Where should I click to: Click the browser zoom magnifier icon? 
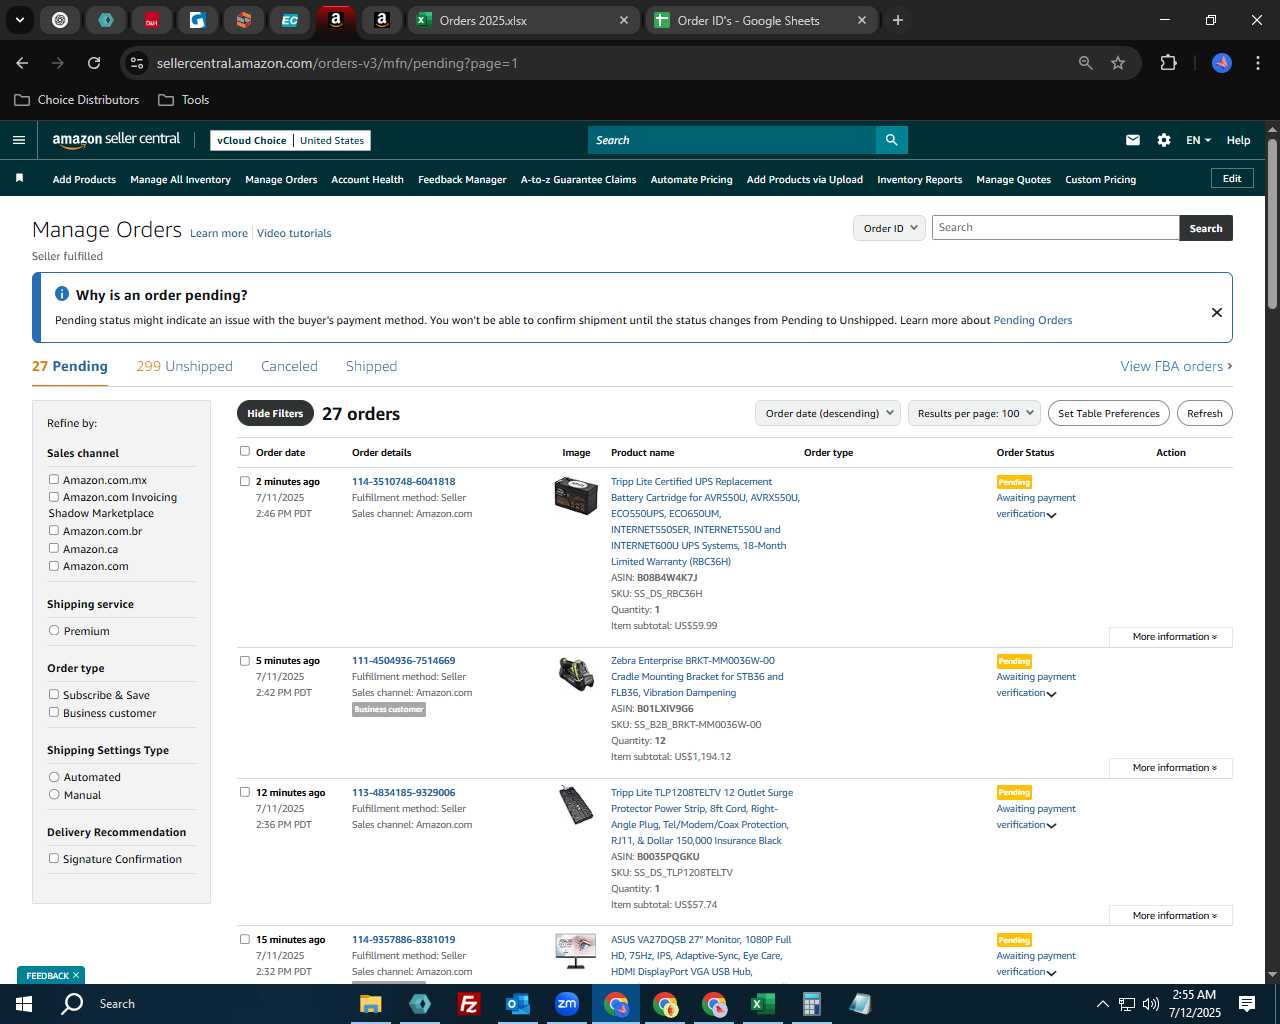point(1086,63)
